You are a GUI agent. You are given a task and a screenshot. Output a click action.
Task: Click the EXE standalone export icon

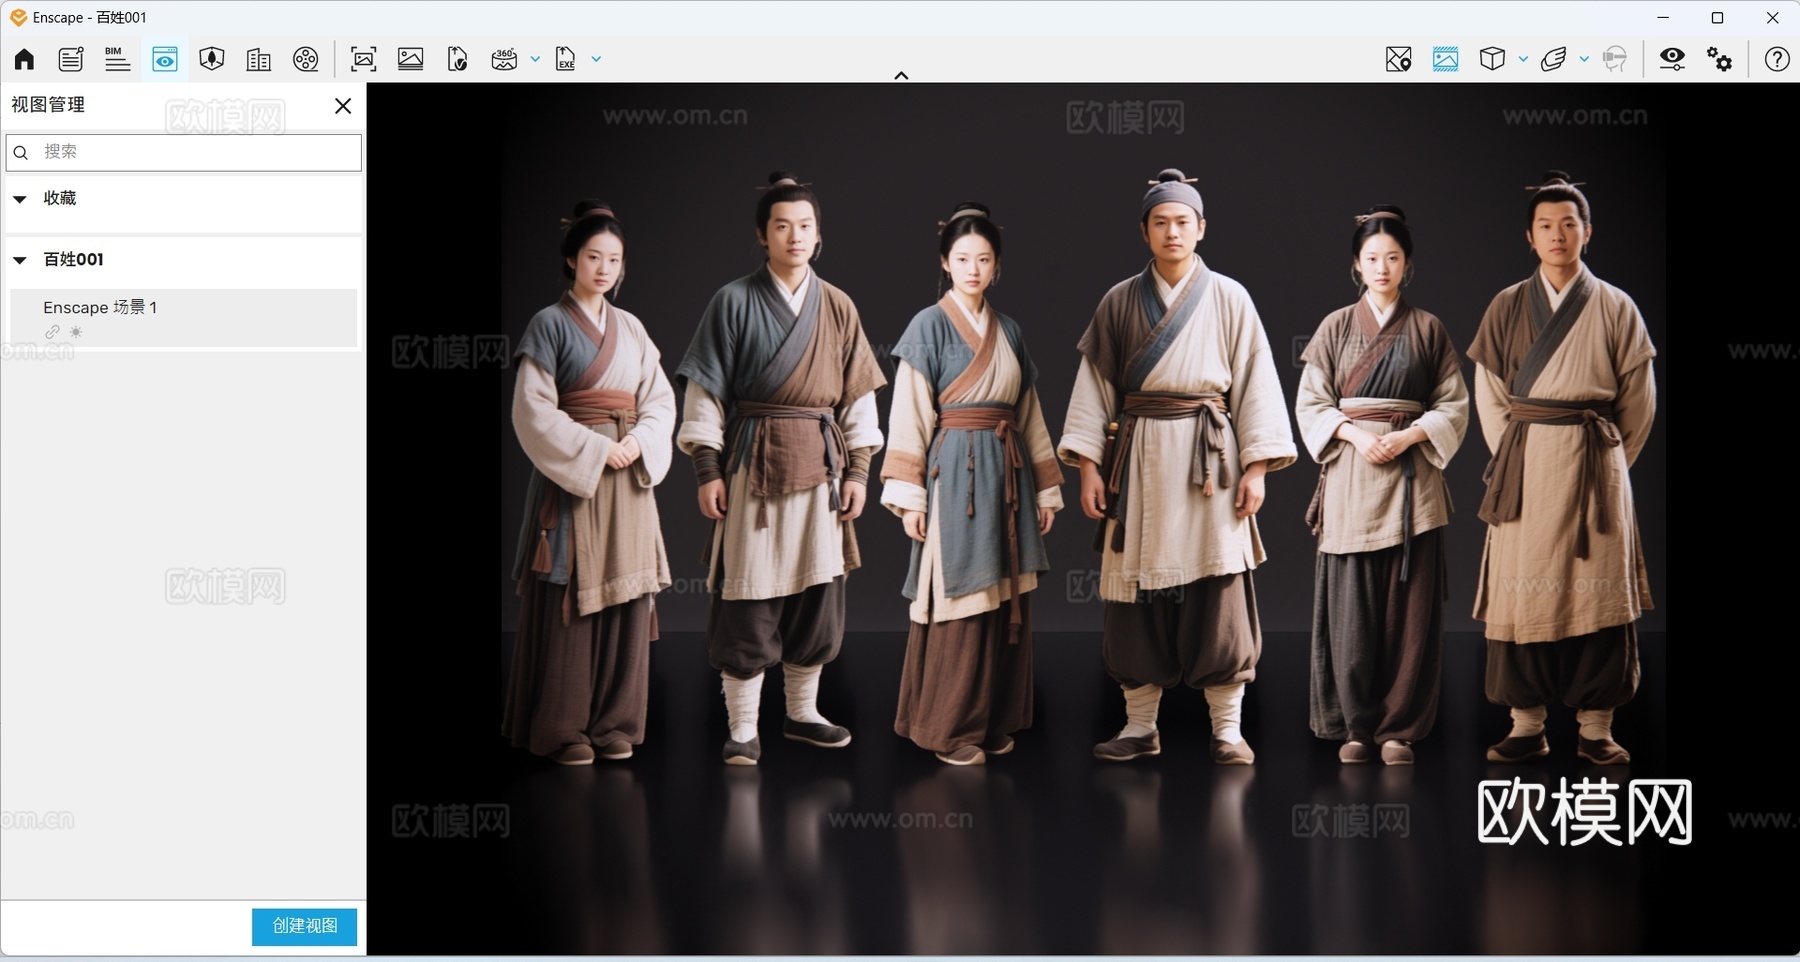pos(566,59)
